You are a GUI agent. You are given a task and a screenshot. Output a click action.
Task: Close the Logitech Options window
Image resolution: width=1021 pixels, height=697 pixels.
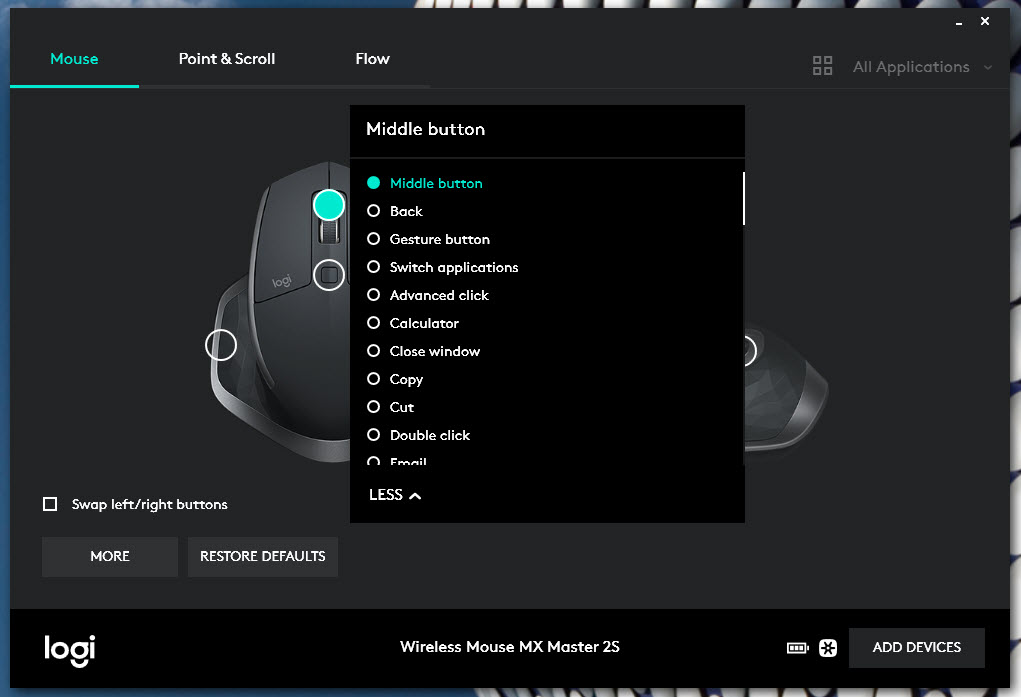click(985, 21)
